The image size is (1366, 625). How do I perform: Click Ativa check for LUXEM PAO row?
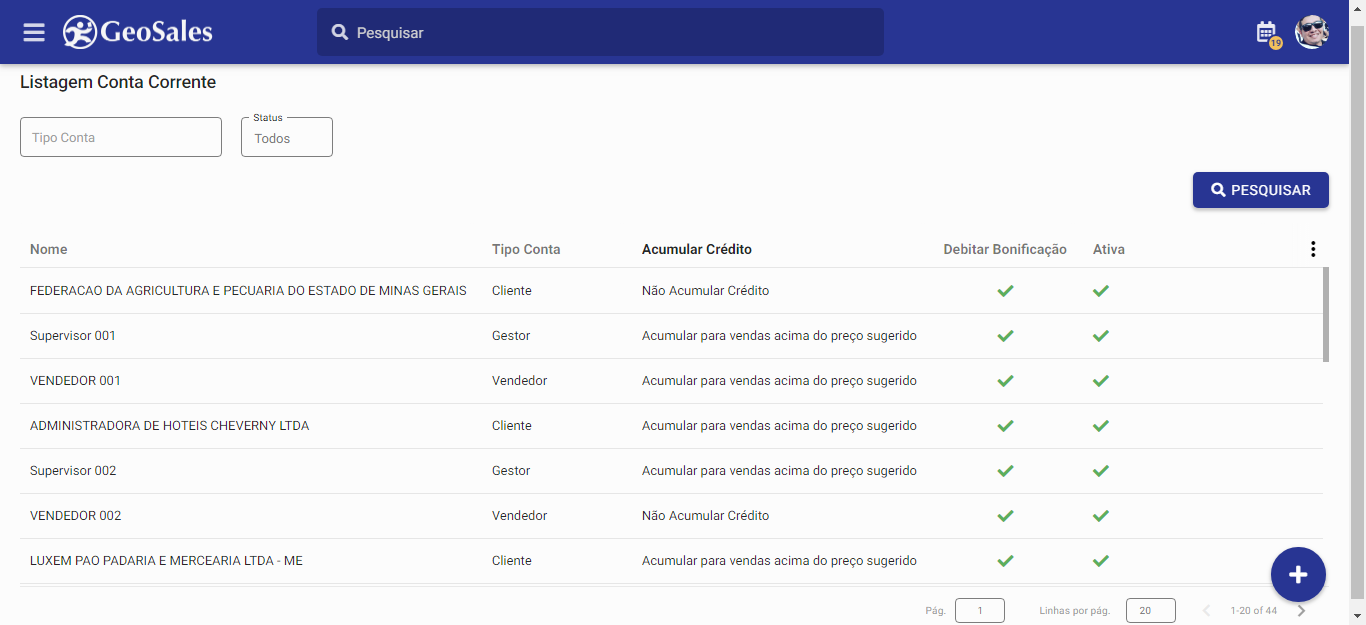pos(1101,561)
